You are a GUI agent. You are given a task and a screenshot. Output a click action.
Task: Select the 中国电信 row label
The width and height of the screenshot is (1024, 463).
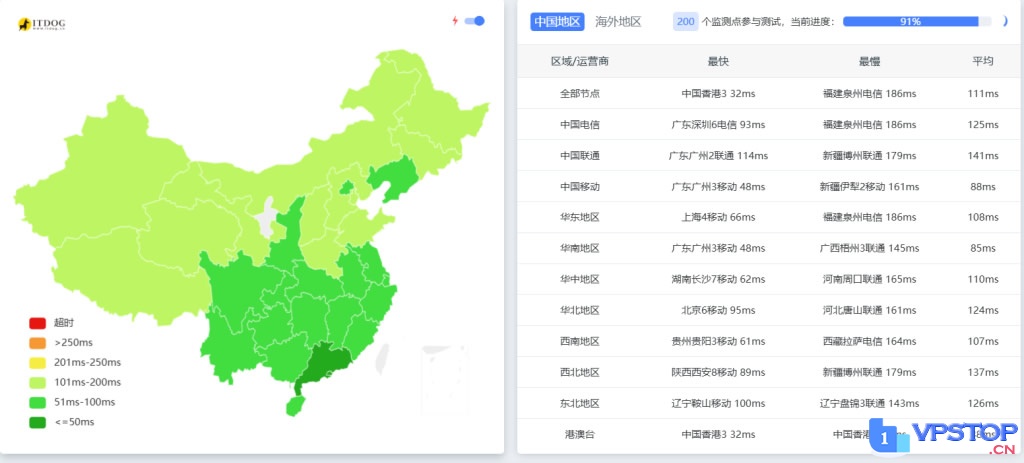click(580, 124)
